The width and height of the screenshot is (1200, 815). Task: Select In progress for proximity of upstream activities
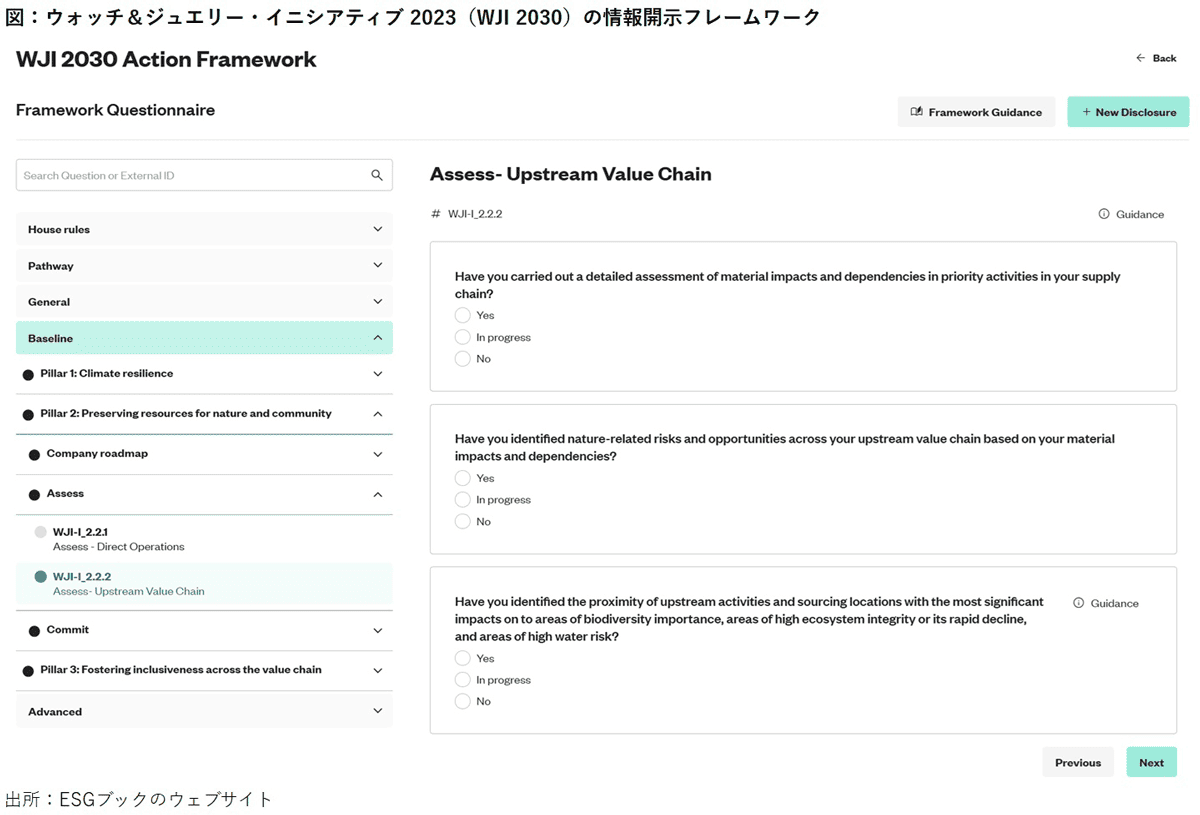pyautogui.click(x=462, y=679)
